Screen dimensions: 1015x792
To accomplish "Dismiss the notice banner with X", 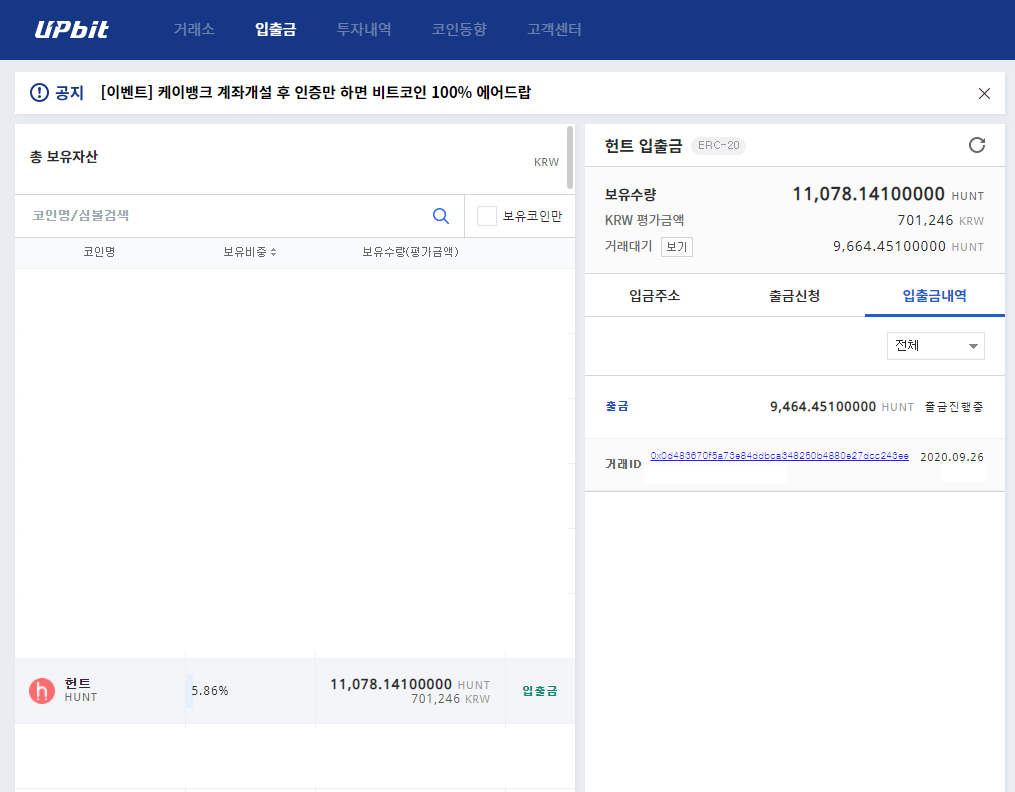I will 984,93.
